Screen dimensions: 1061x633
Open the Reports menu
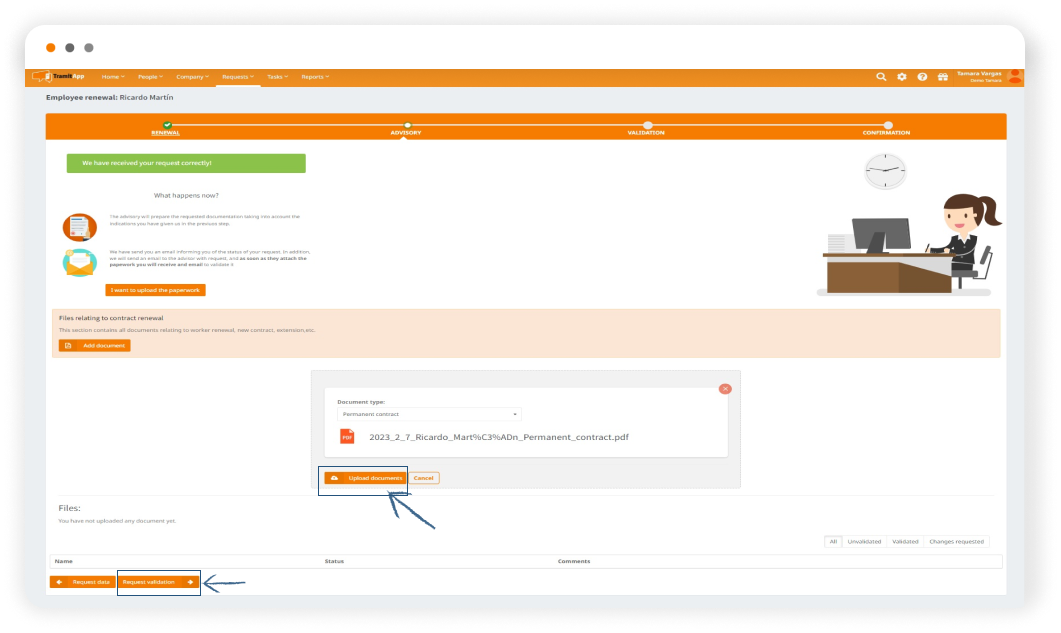(315, 77)
